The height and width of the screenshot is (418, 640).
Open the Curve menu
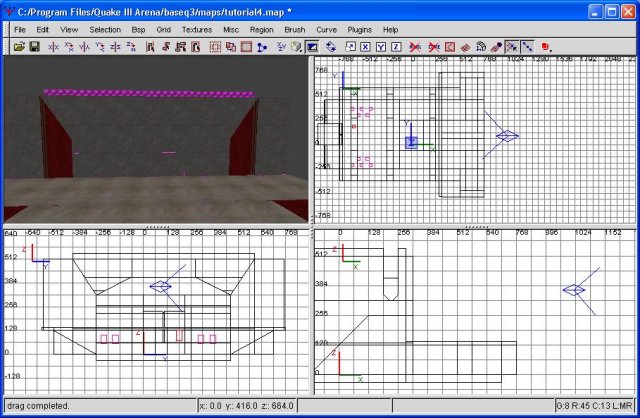326,29
